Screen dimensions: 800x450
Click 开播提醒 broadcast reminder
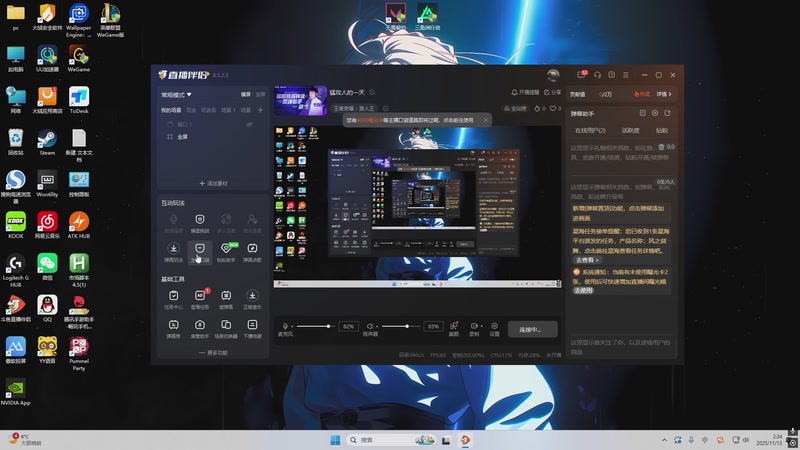coord(525,92)
